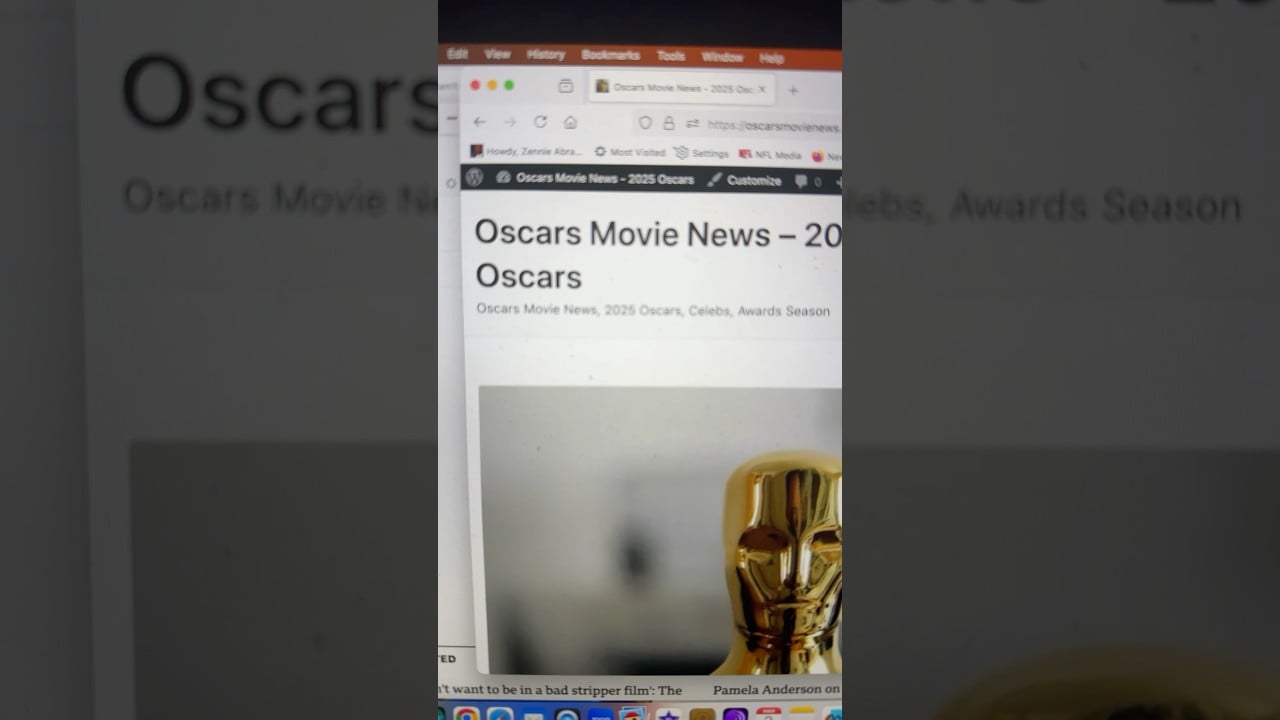The height and width of the screenshot is (720, 1280).
Task: Click Customize in the WordPress admin bar
Action: [744, 181]
